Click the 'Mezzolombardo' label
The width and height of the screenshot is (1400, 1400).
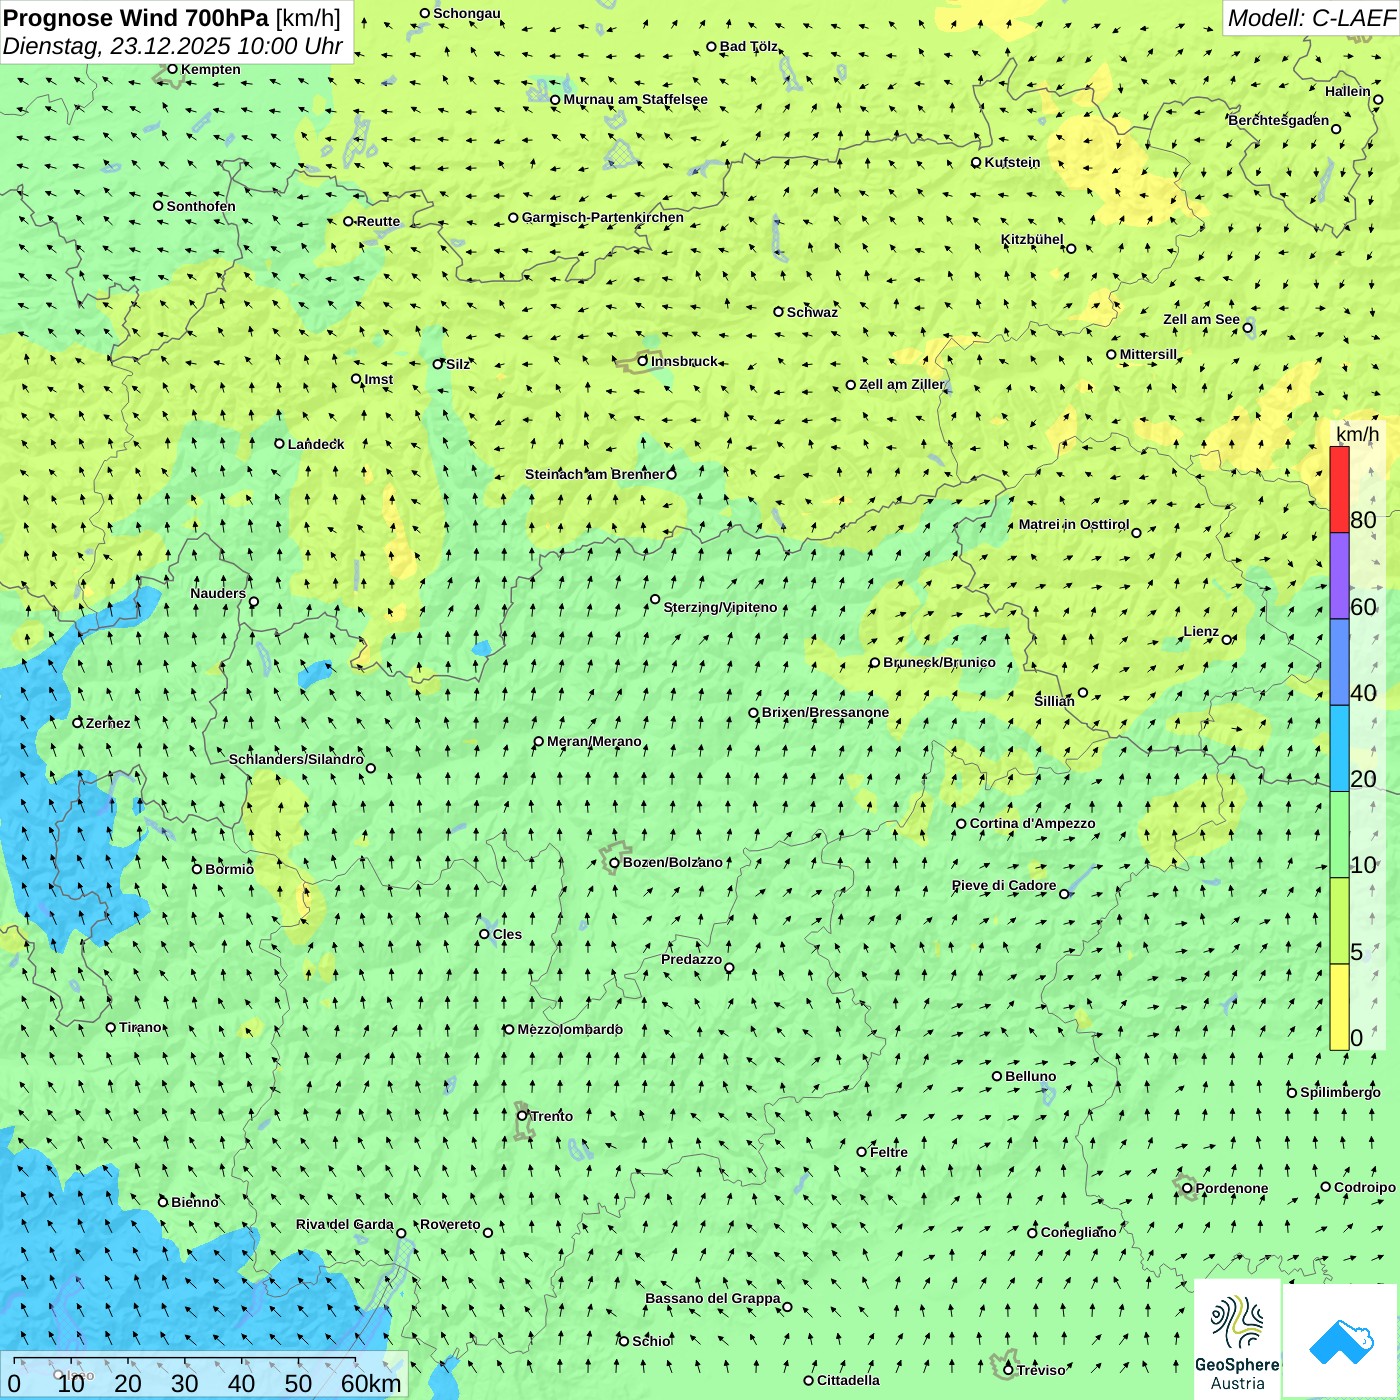pos(570,1029)
